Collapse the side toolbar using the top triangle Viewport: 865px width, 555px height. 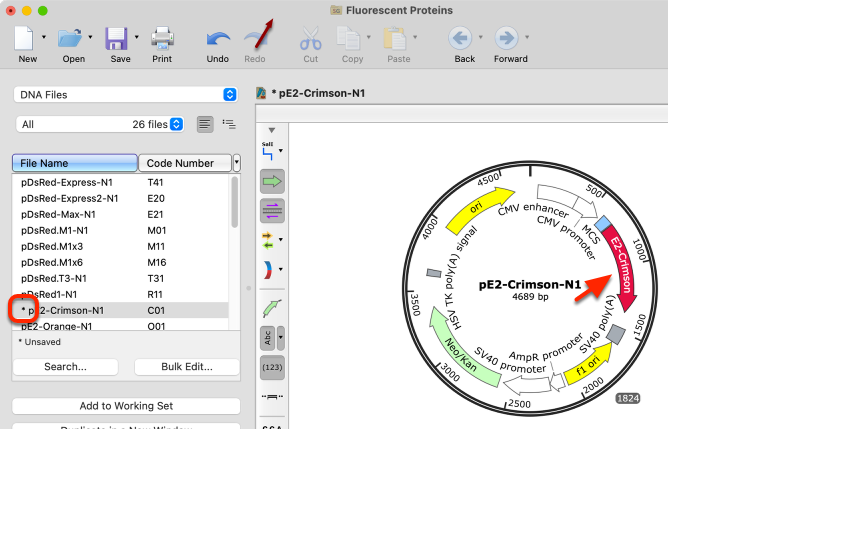click(x=271, y=130)
